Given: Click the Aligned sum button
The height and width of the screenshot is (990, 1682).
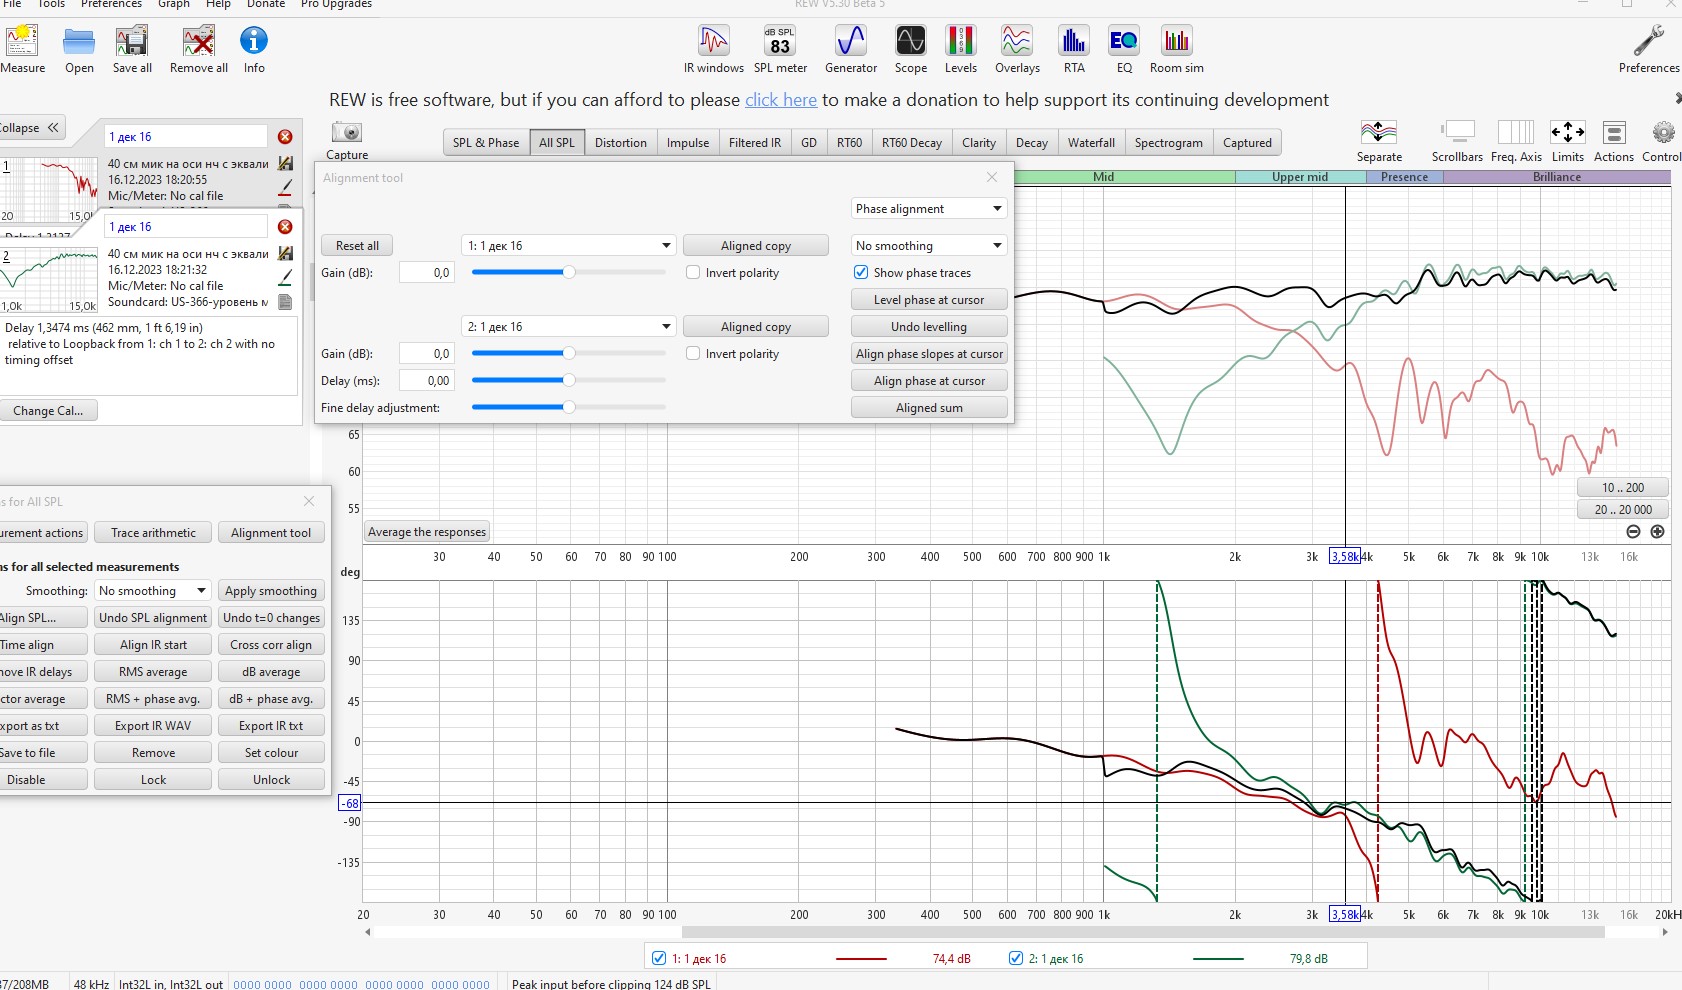Looking at the screenshot, I should [x=929, y=408].
